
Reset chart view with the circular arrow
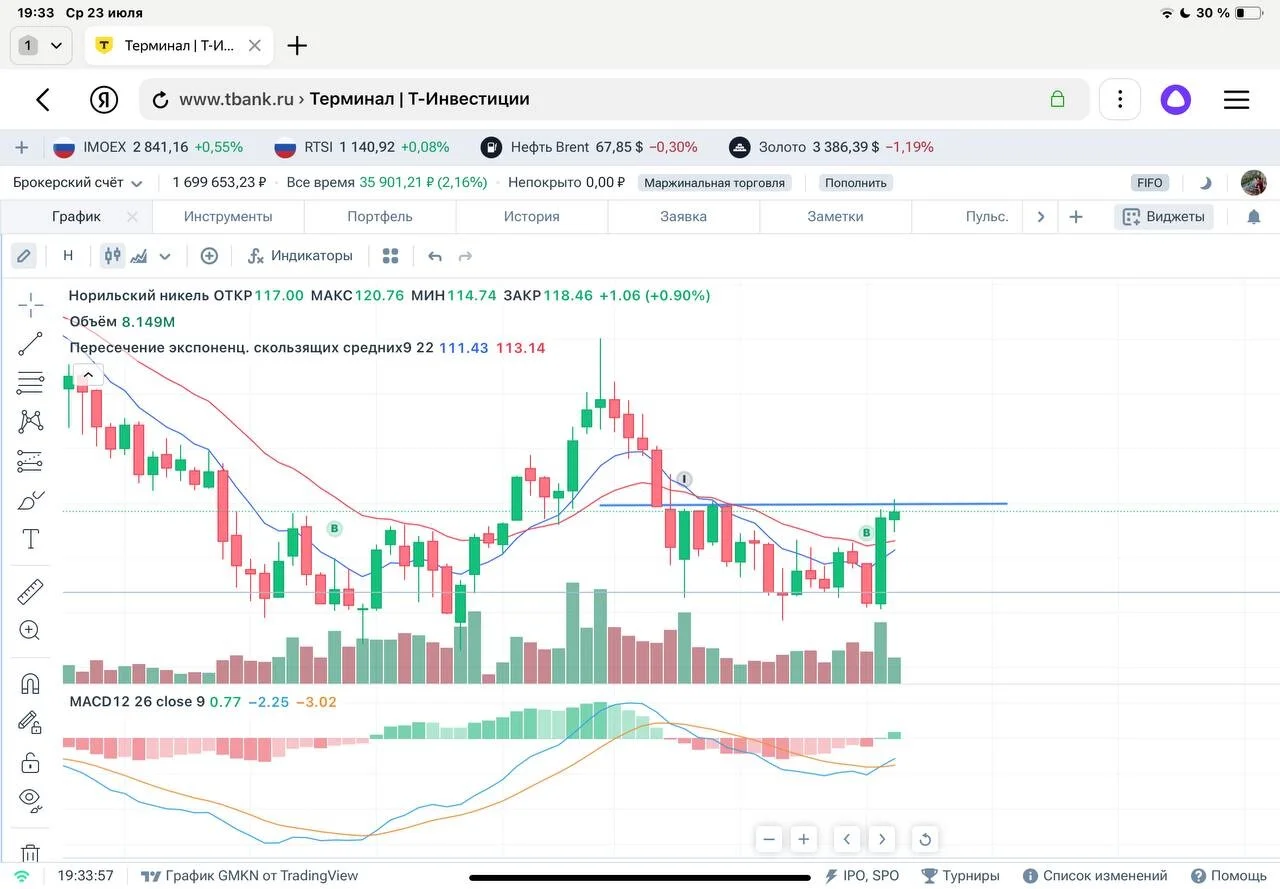[x=925, y=839]
